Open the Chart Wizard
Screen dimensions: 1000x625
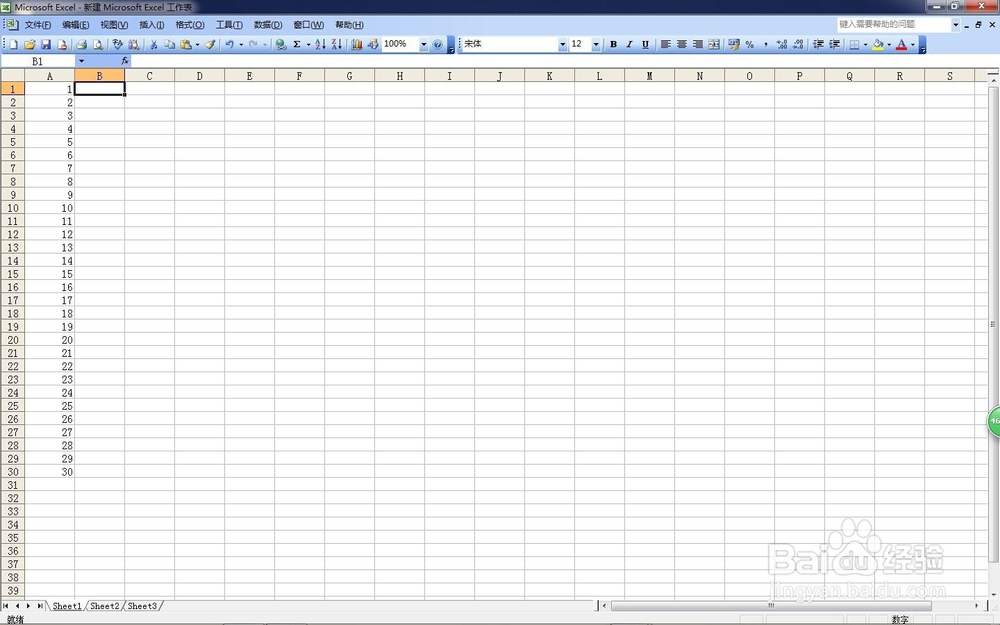(357, 44)
